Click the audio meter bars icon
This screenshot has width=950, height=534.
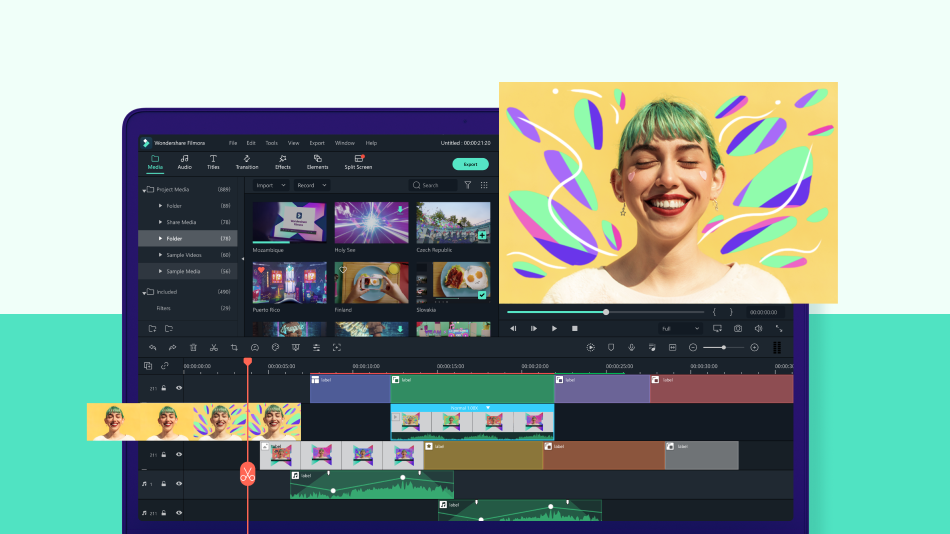point(777,348)
